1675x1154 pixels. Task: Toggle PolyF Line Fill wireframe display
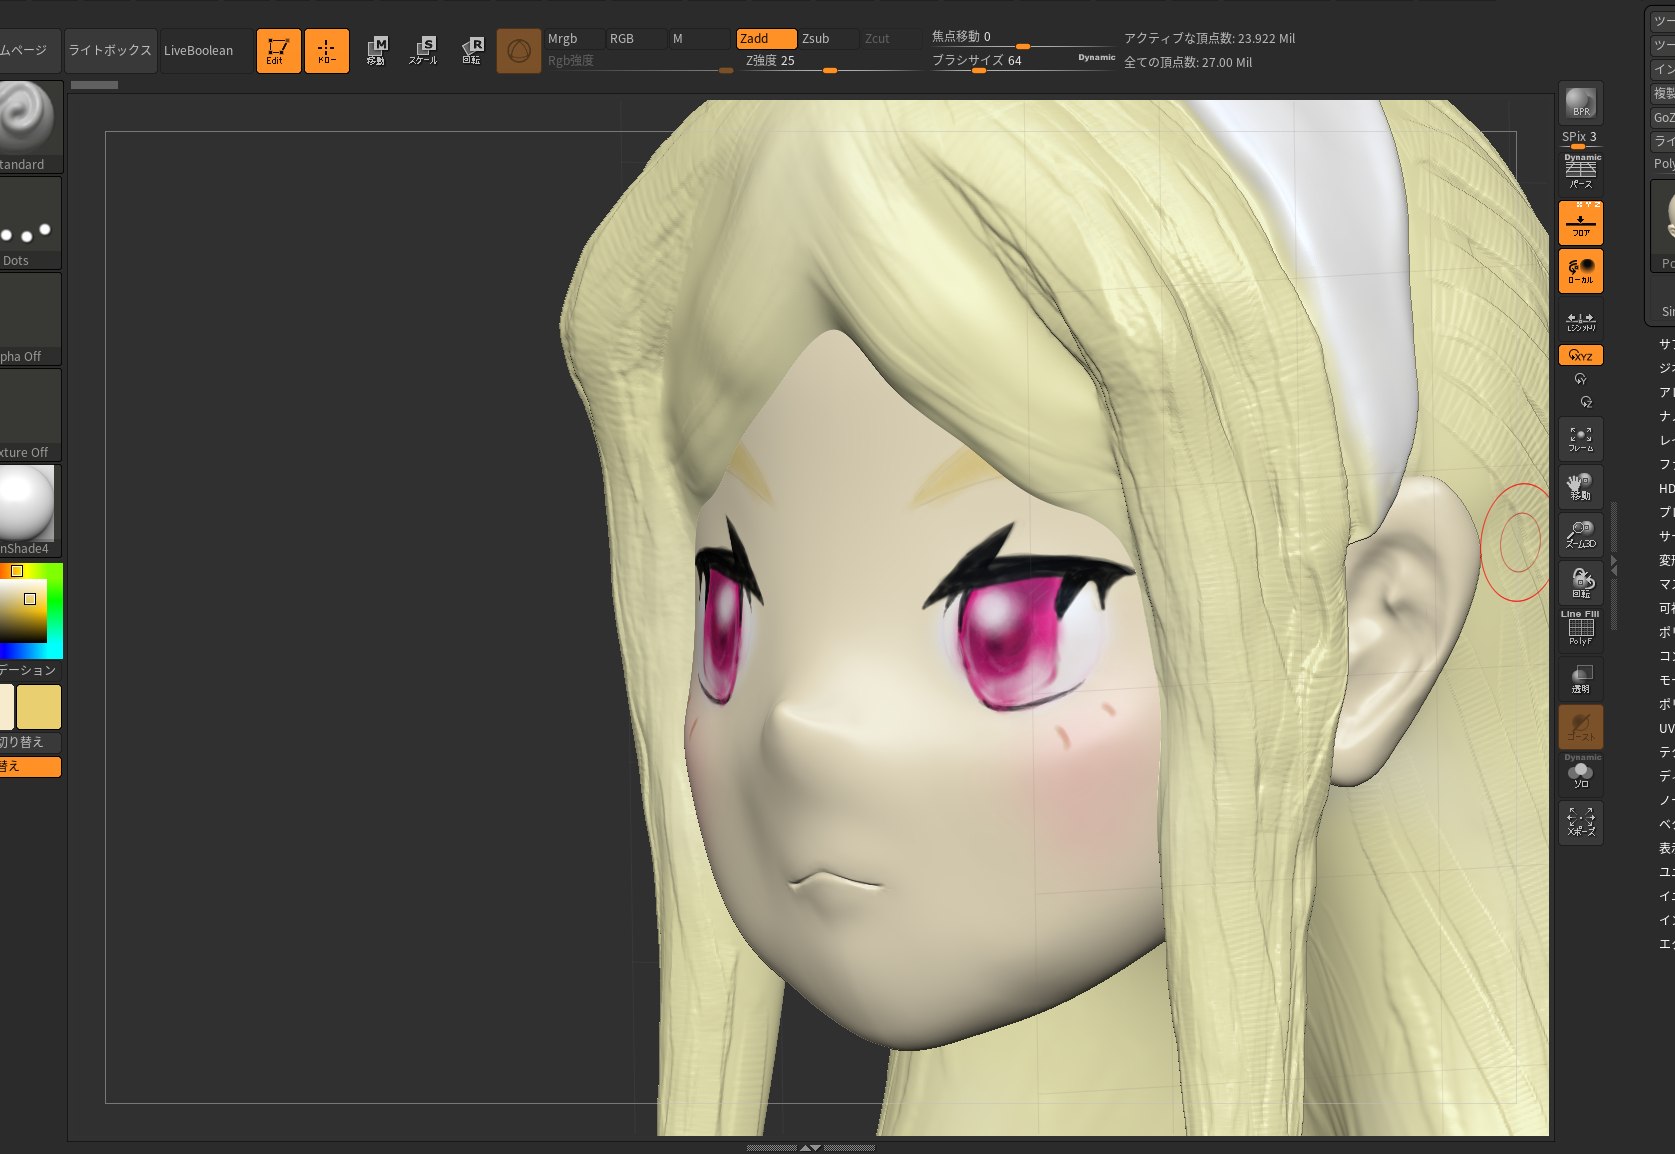click(x=1581, y=629)
